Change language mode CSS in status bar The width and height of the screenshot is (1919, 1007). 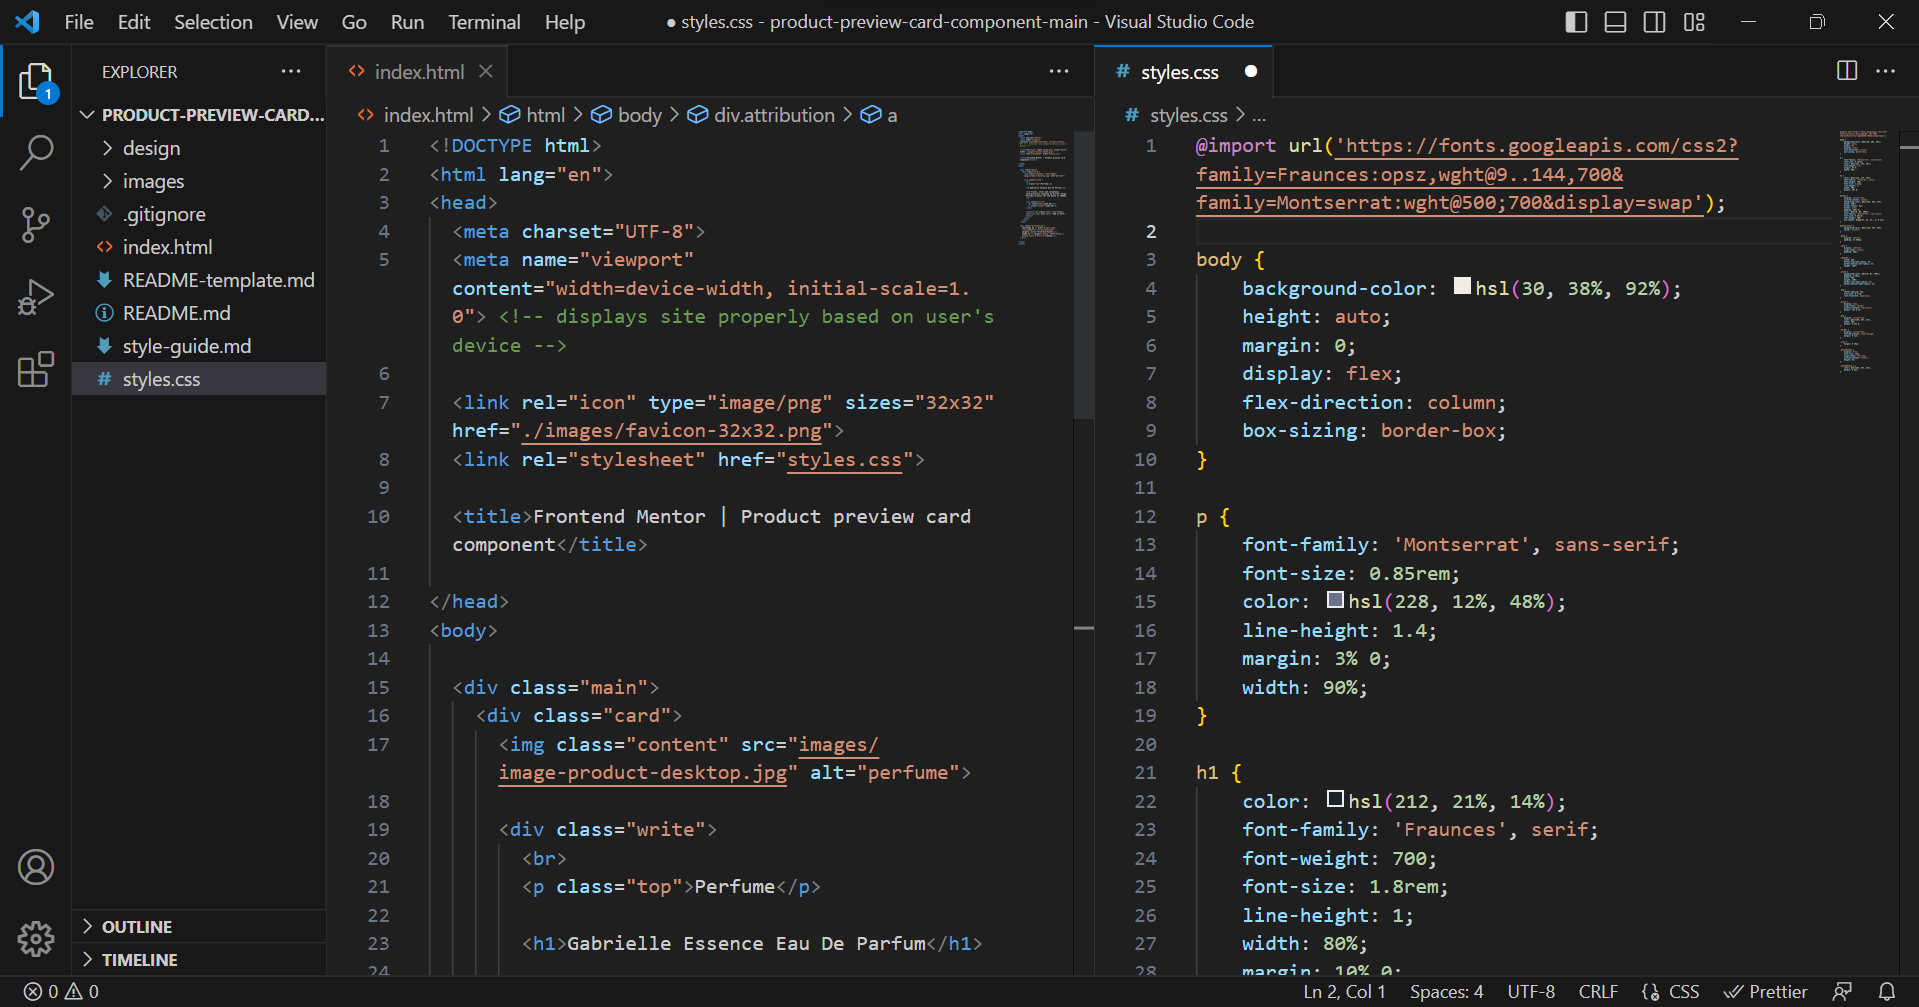coord(1671,992)
